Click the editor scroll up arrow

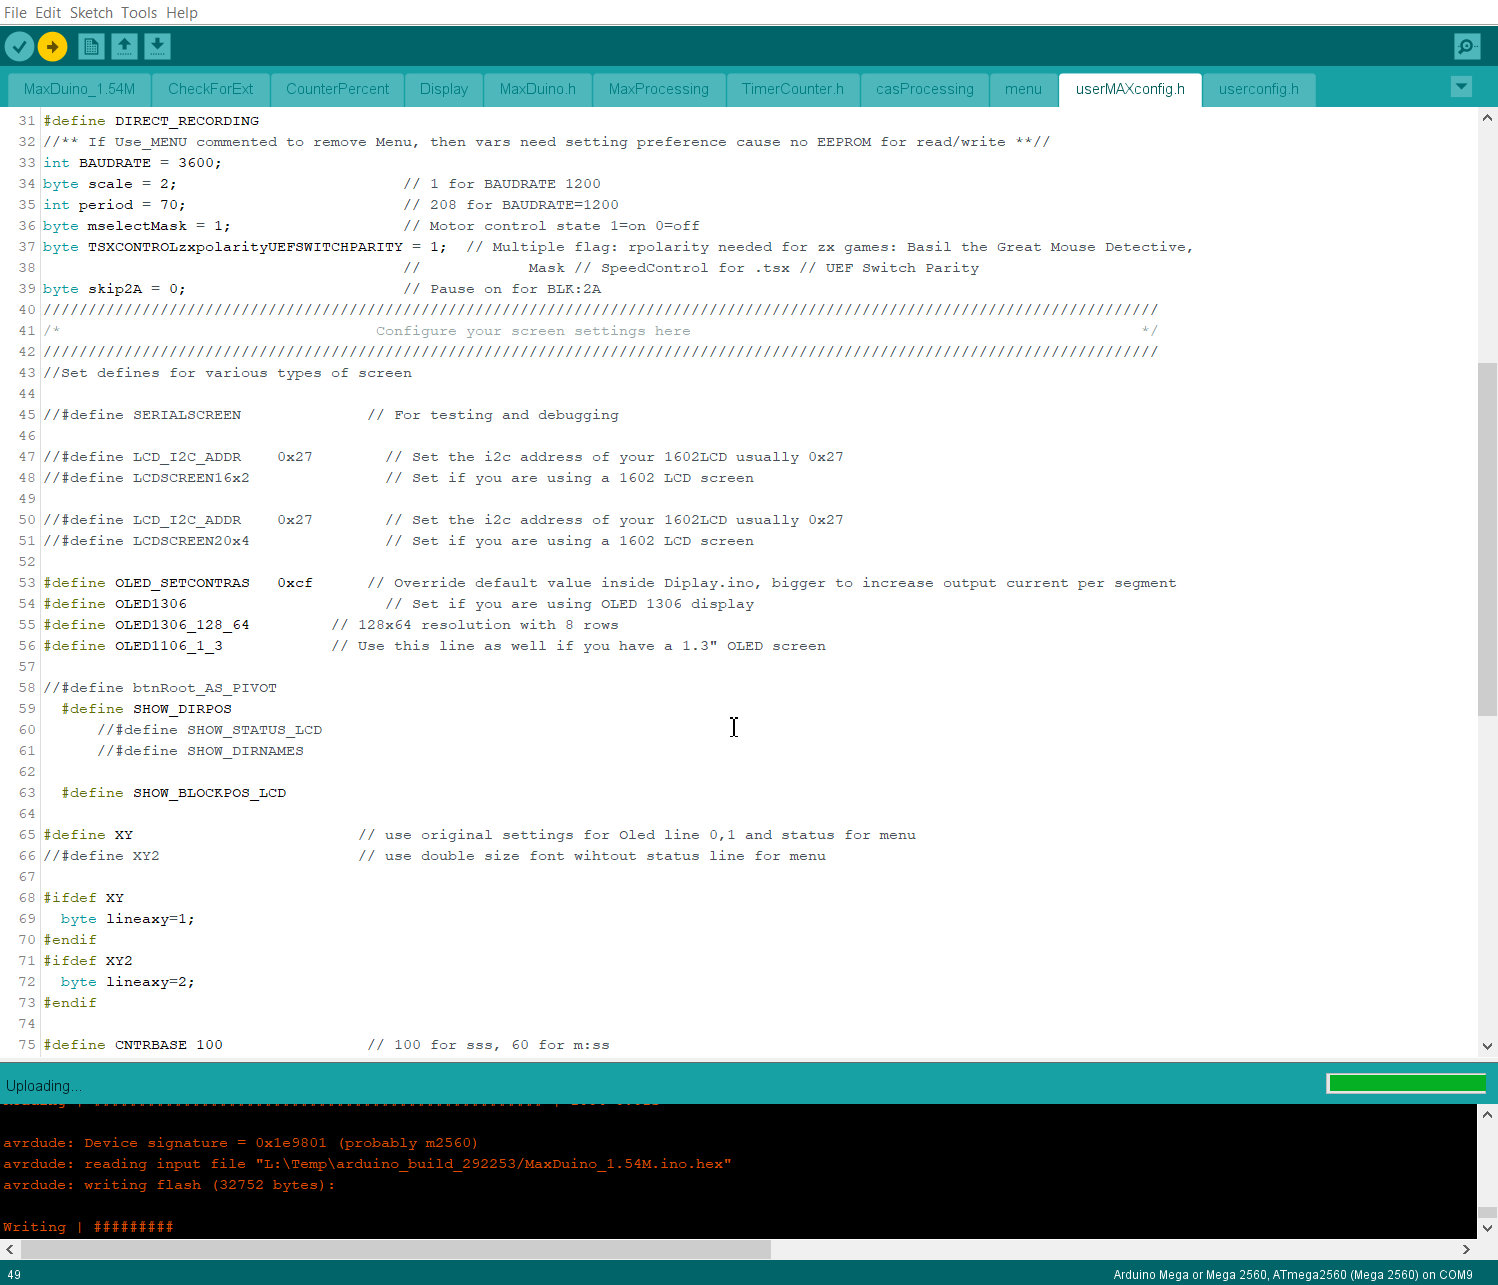pos(1487,118)
